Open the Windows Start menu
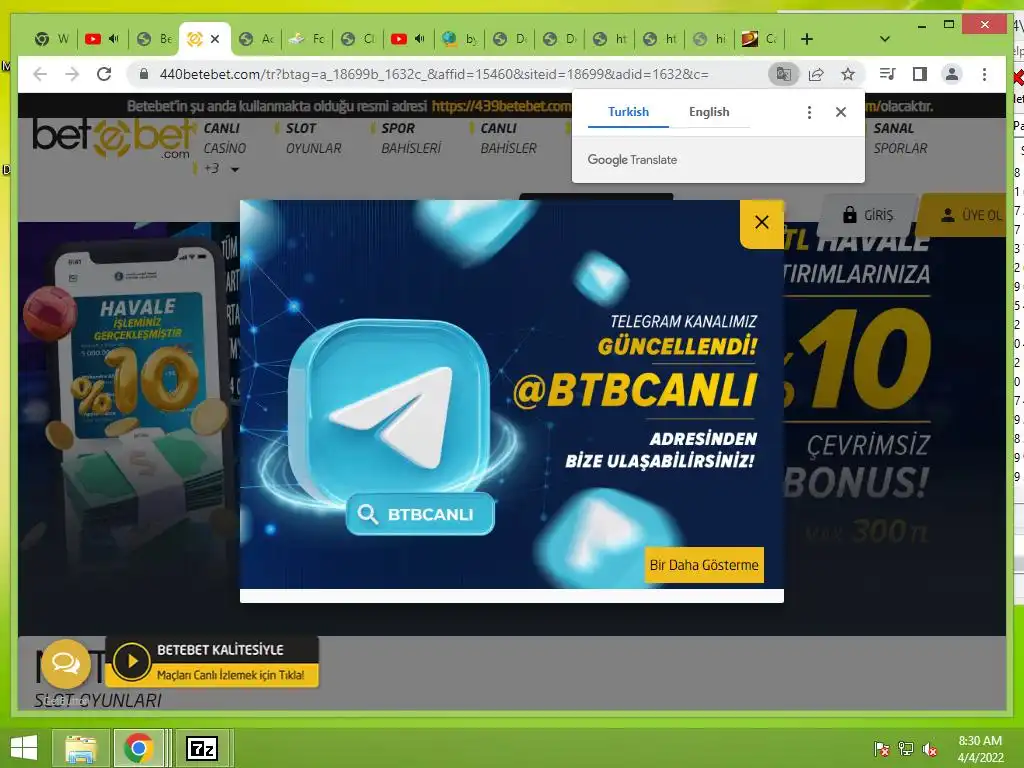This screenshot has height=768, width=1024. click(x=24, y=748)
